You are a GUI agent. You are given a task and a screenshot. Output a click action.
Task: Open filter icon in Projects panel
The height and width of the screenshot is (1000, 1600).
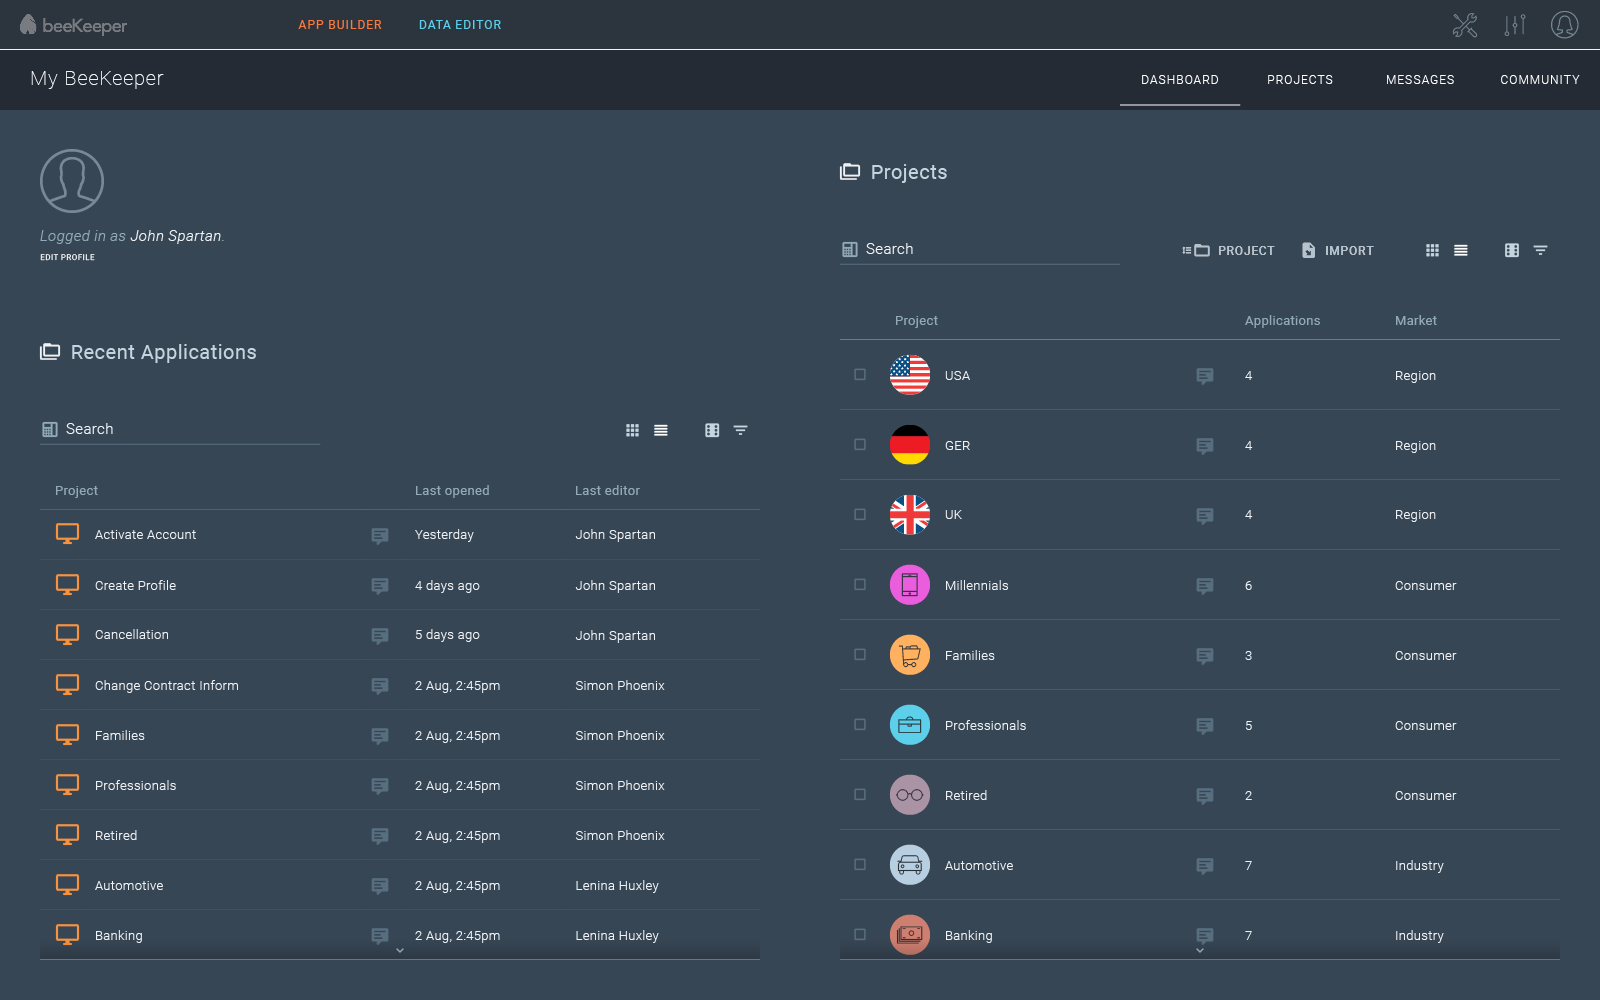point(1540,251)
